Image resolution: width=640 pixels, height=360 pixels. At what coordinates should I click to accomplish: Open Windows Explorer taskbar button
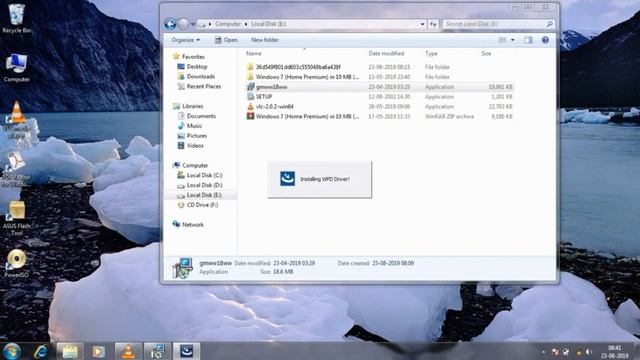point(70,351)
